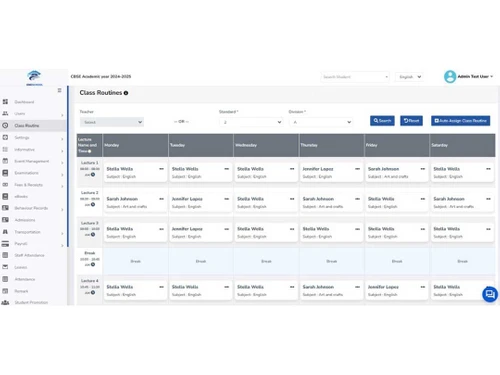
Task: Open options menu on Monday Lecture 1 card
Action: [161, 169]
